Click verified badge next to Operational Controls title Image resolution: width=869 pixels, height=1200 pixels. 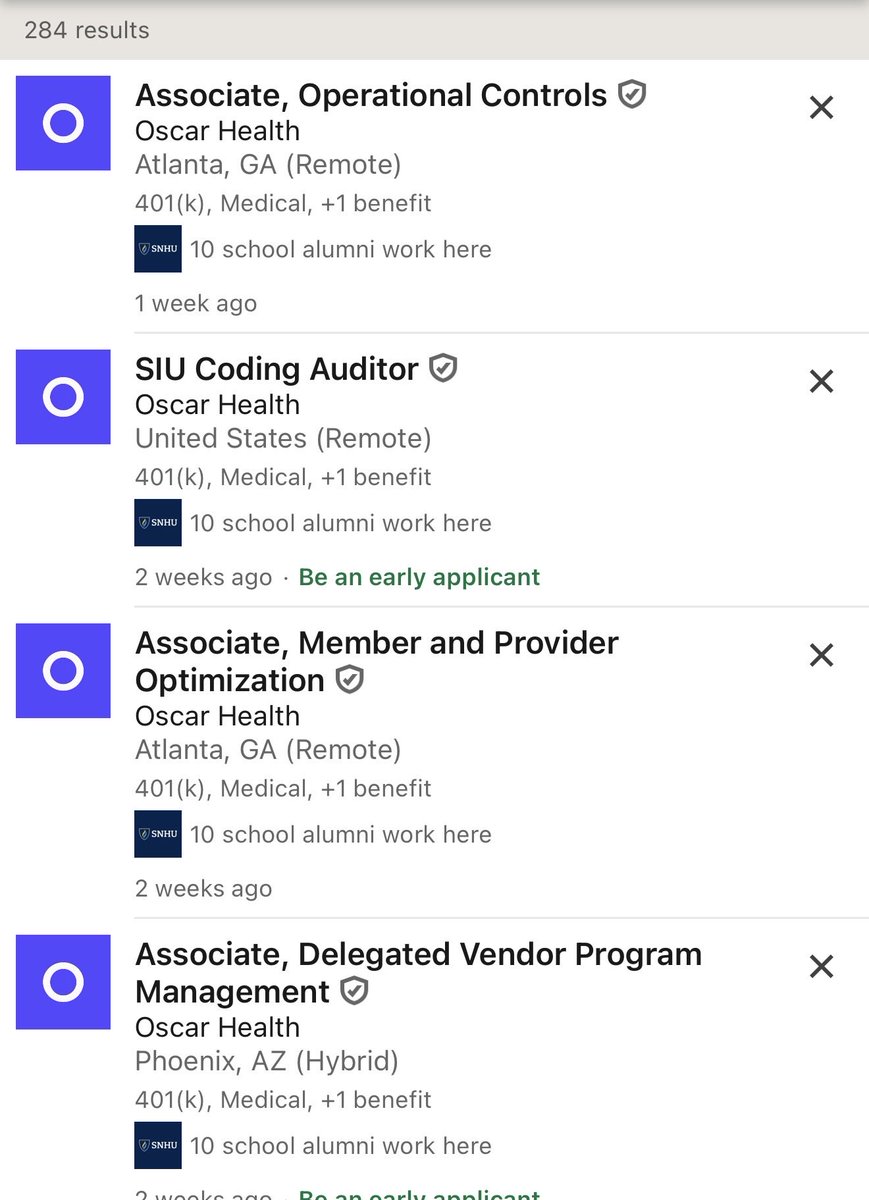[x=631, y=95]
